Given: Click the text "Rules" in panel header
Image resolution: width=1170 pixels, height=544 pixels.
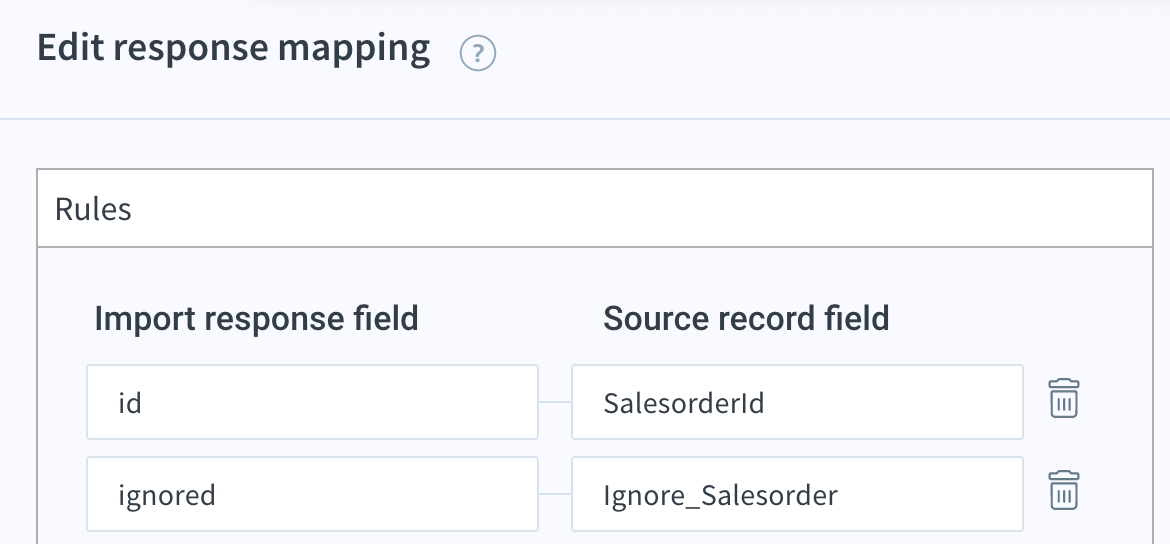Looking at the screenshot, I should click(x=93, y=210).
